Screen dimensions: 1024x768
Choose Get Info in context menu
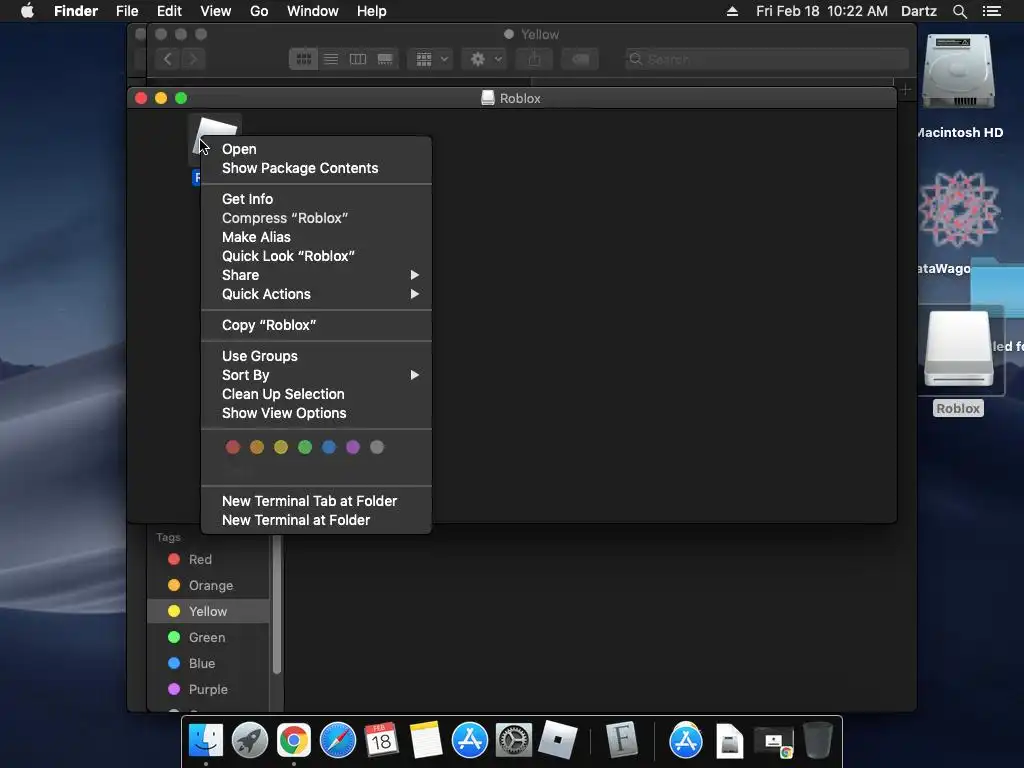click(x=317, y=199)
